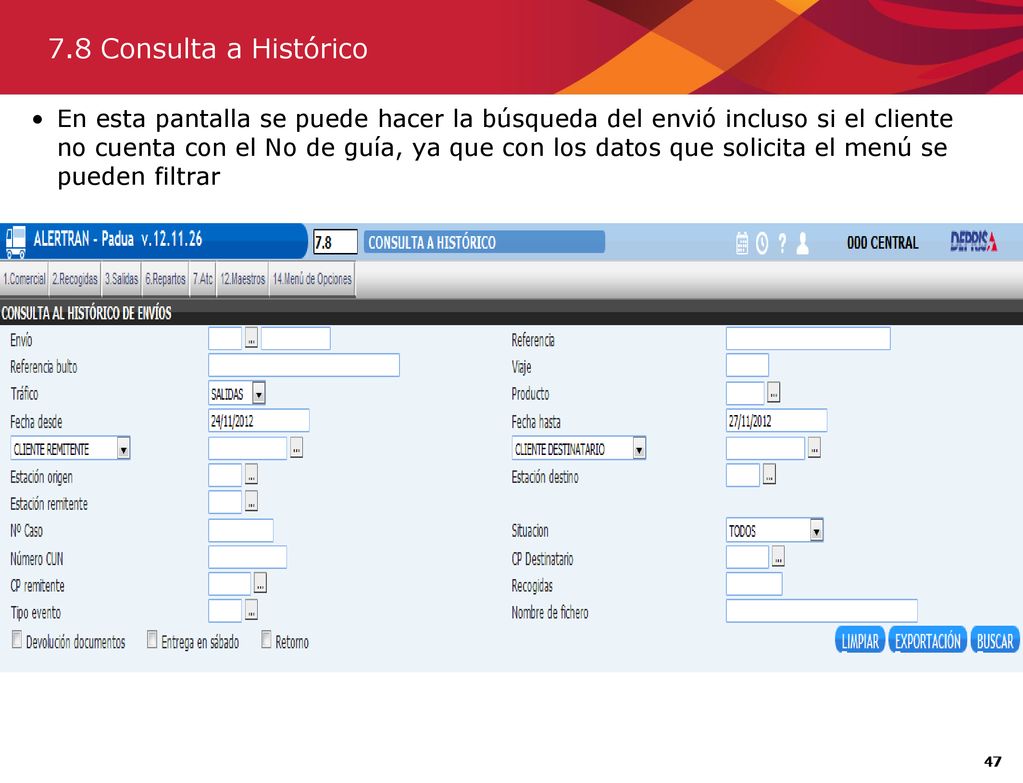Open lookup for Cliente Destinatario field

[814, 448]
